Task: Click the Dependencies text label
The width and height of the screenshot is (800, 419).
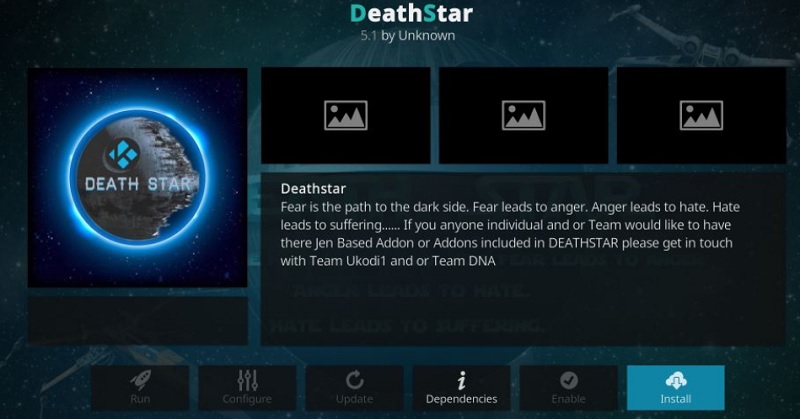Action: click(x=461, y=399)
